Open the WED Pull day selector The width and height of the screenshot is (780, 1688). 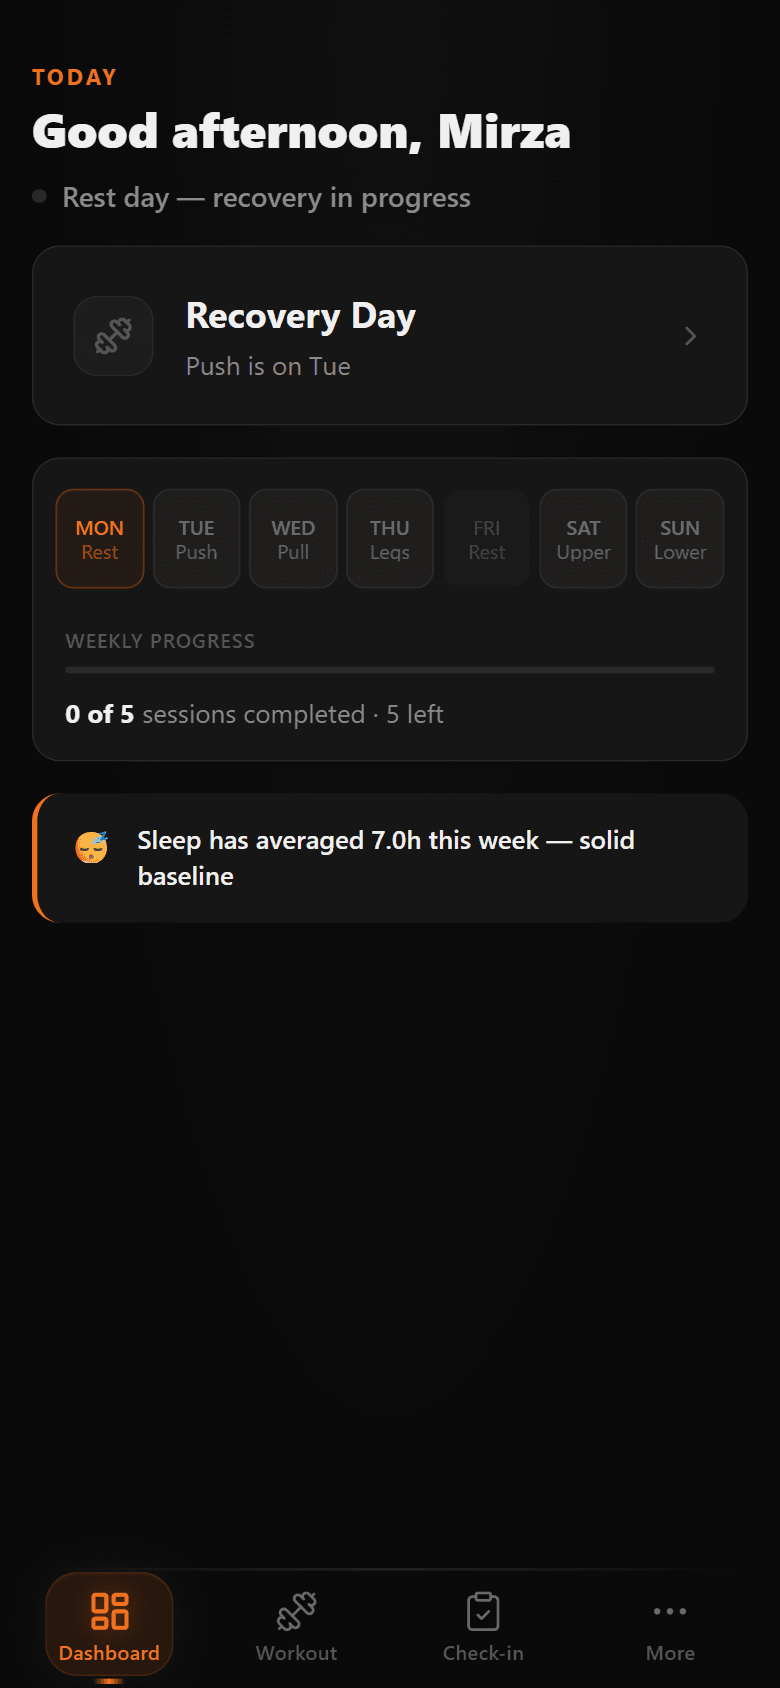click(293, 539)
